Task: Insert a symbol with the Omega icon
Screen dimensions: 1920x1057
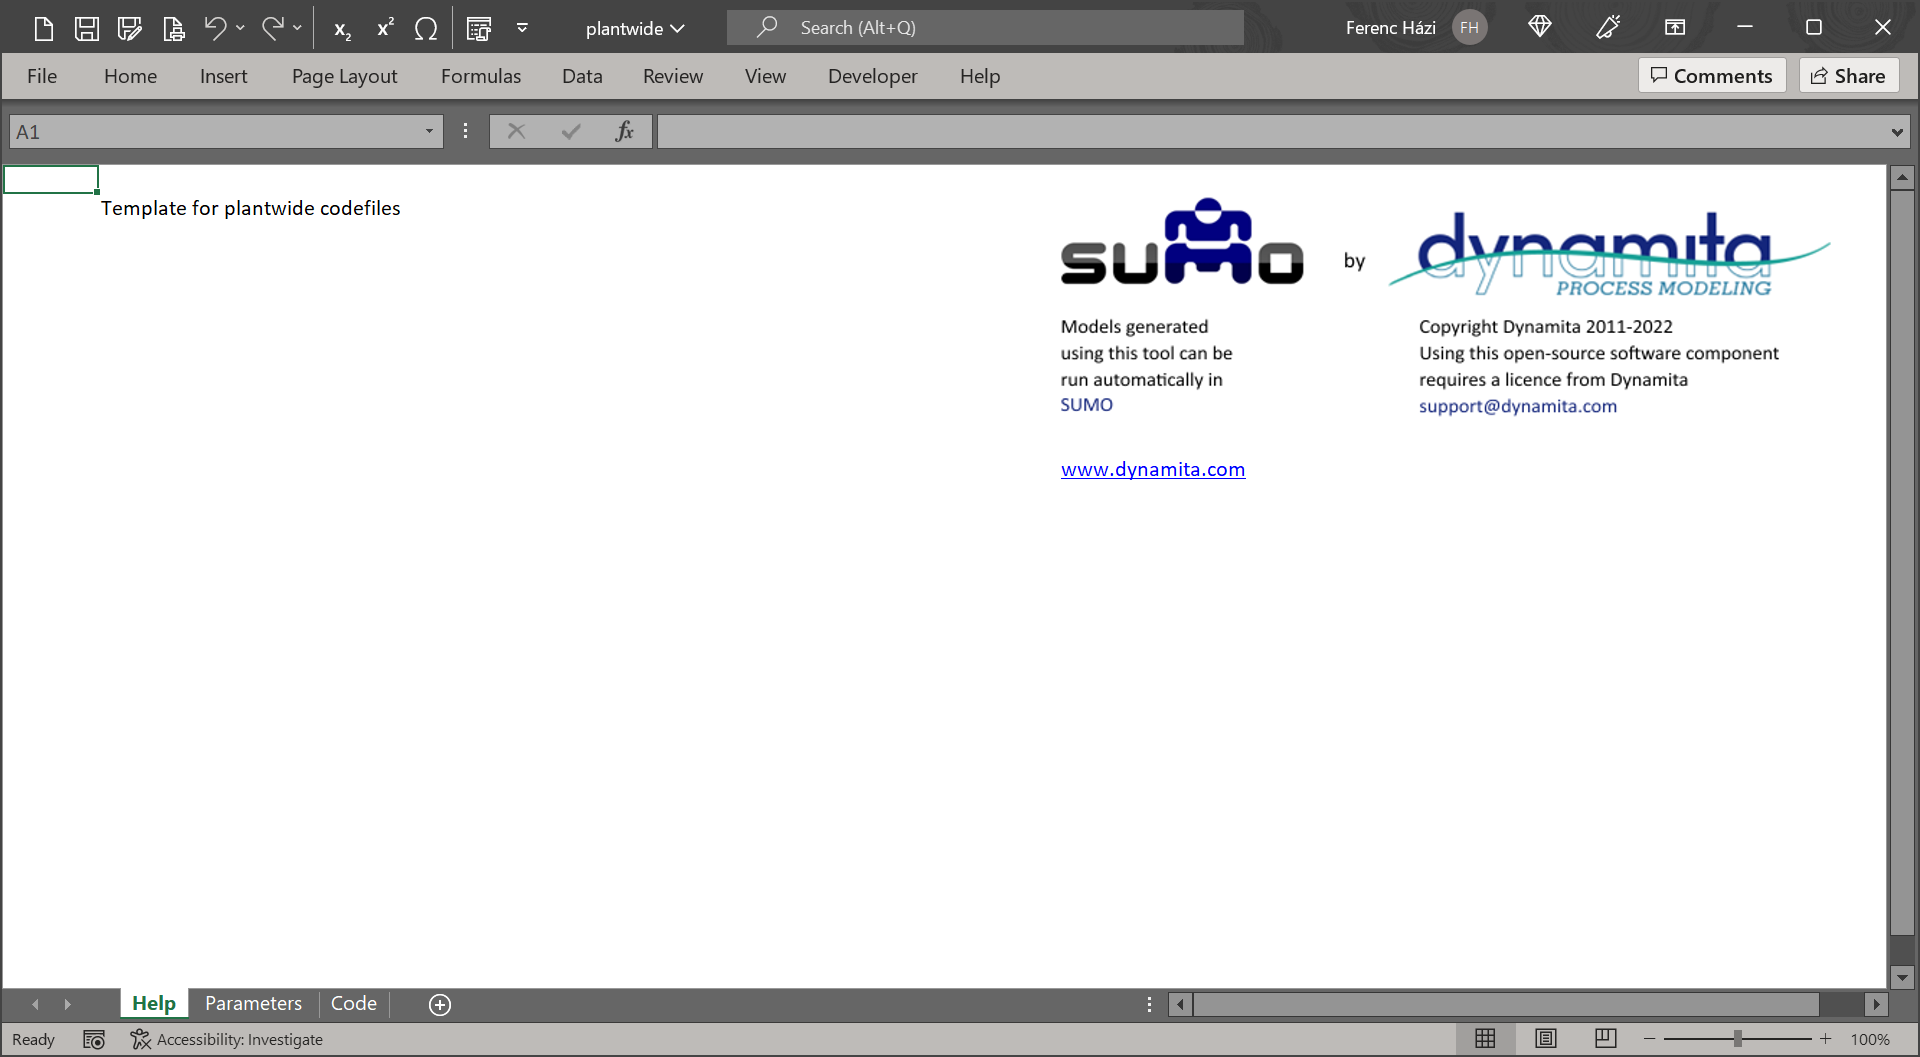Action: click(x=426, y=28)
